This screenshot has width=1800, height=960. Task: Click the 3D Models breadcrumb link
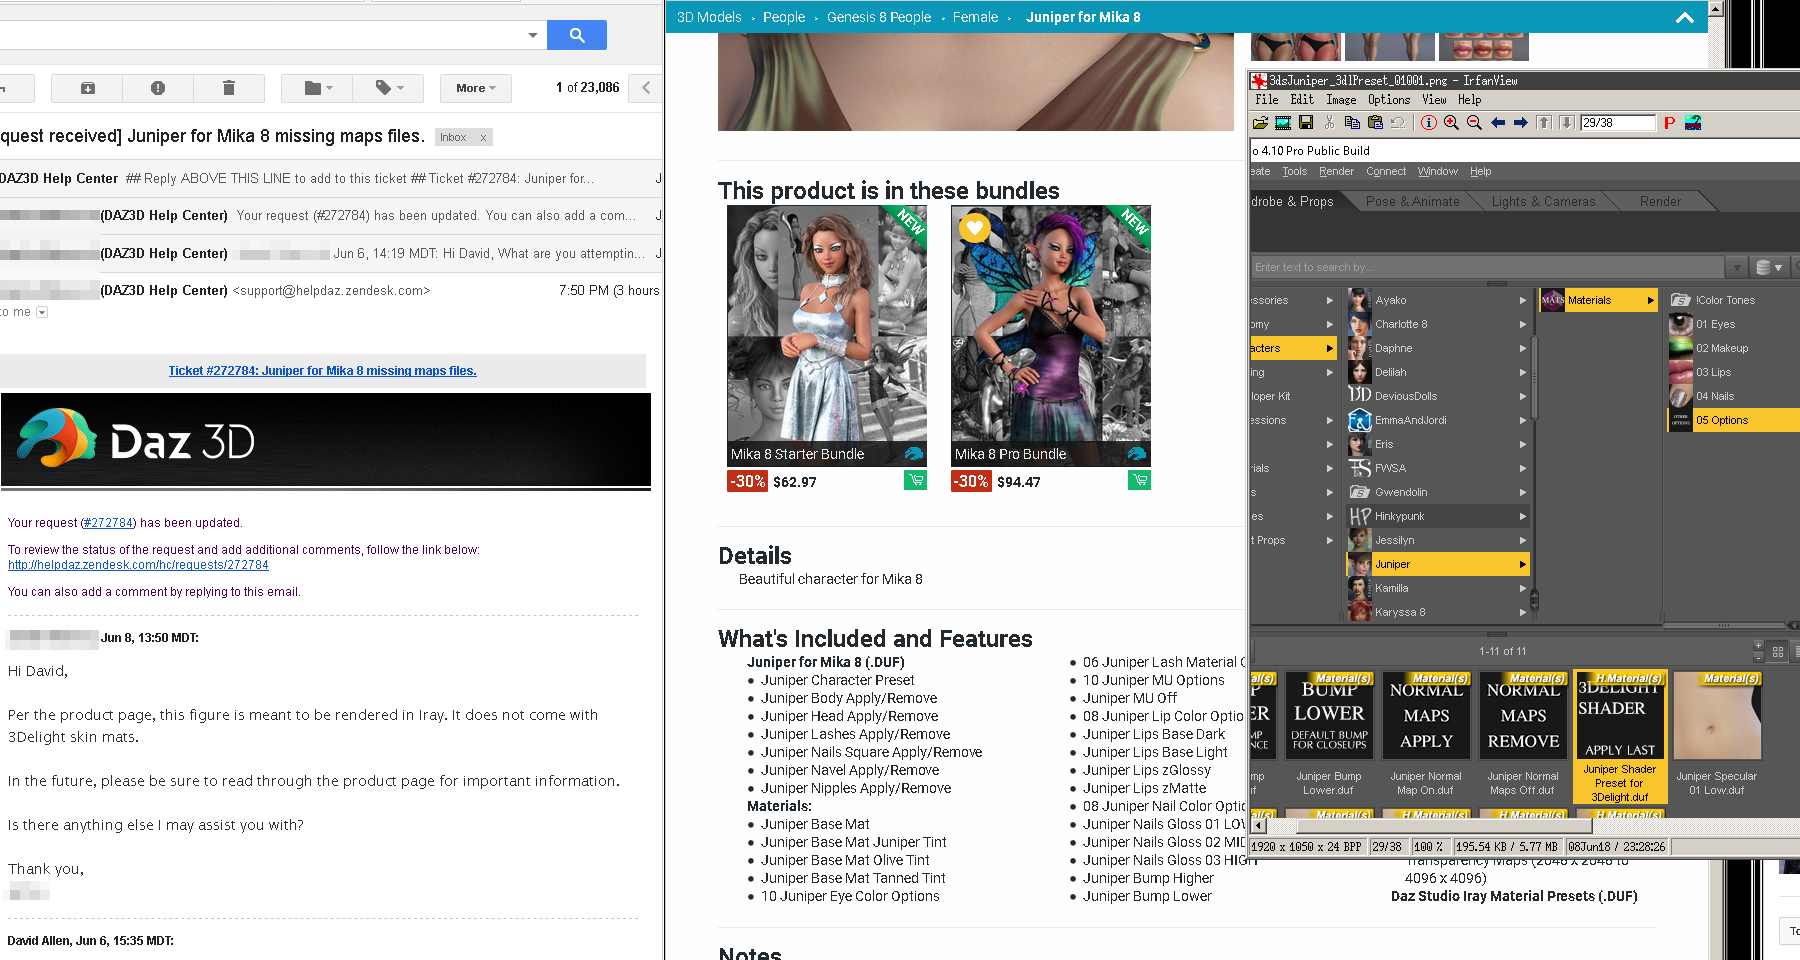[x=709, y=17]
